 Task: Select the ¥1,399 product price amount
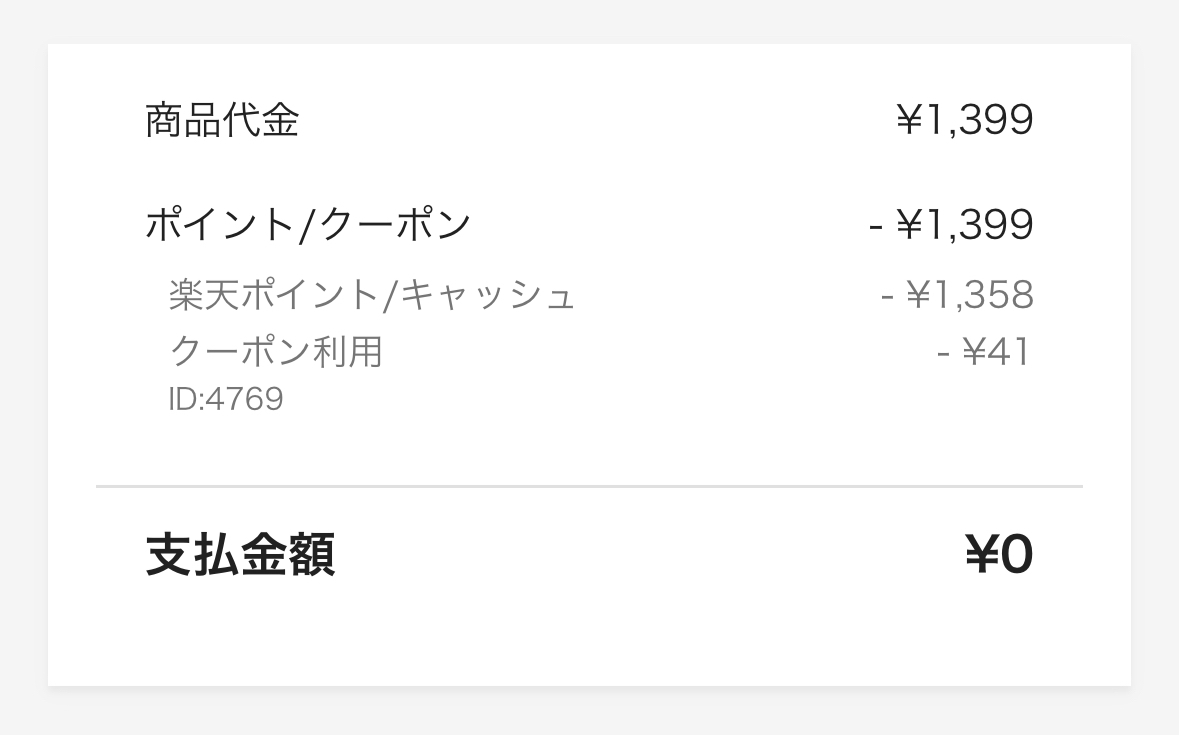pos(965,119)
